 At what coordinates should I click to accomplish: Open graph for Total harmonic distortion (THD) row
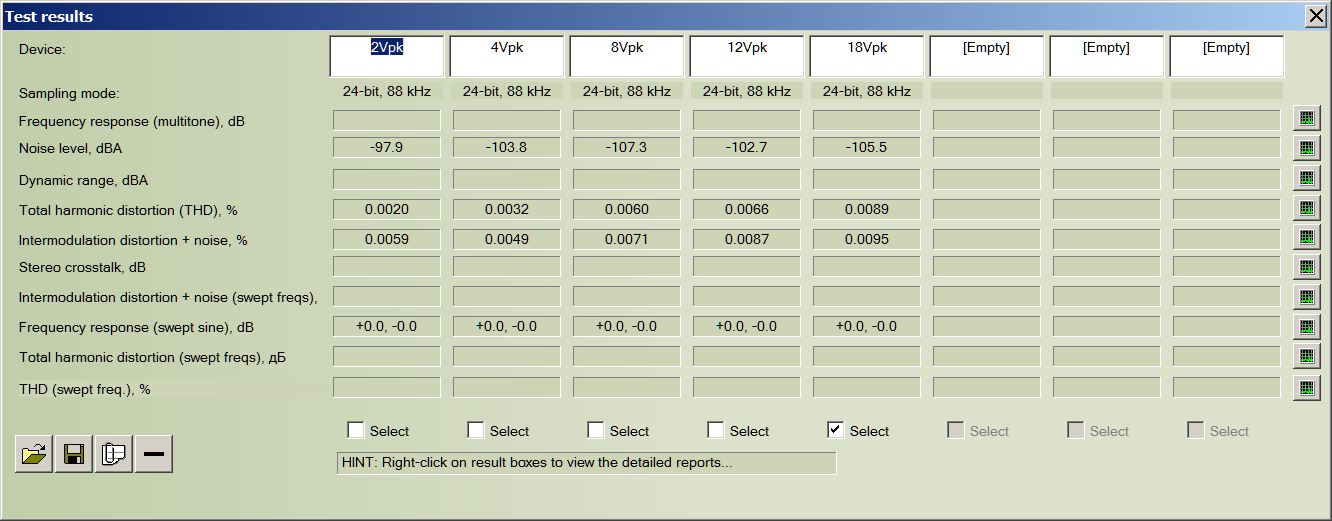click(x=1305, y=208)
